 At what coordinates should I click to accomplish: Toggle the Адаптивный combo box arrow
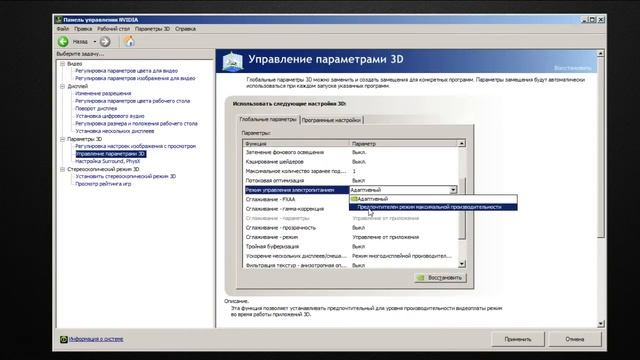[x=453, y=190]
